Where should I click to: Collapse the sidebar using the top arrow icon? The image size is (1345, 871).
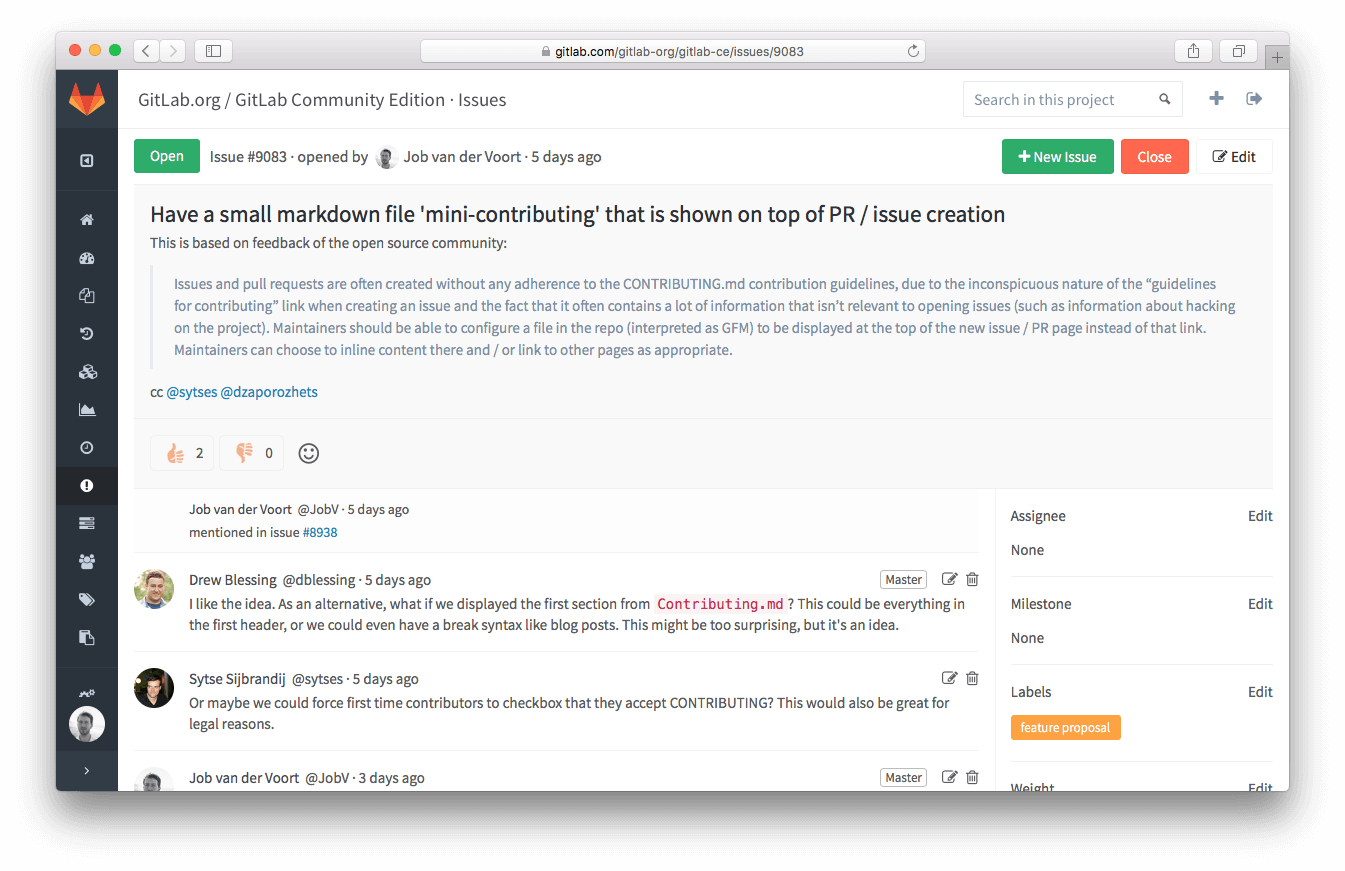click(87, 160)
